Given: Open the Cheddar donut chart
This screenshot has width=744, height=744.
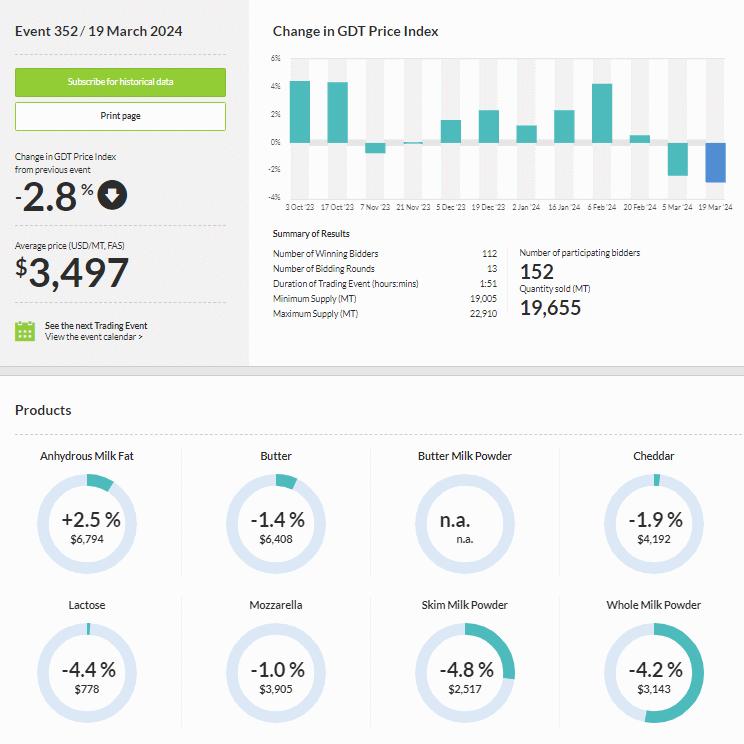Looking at the screenshot, I should coord(654,524).
